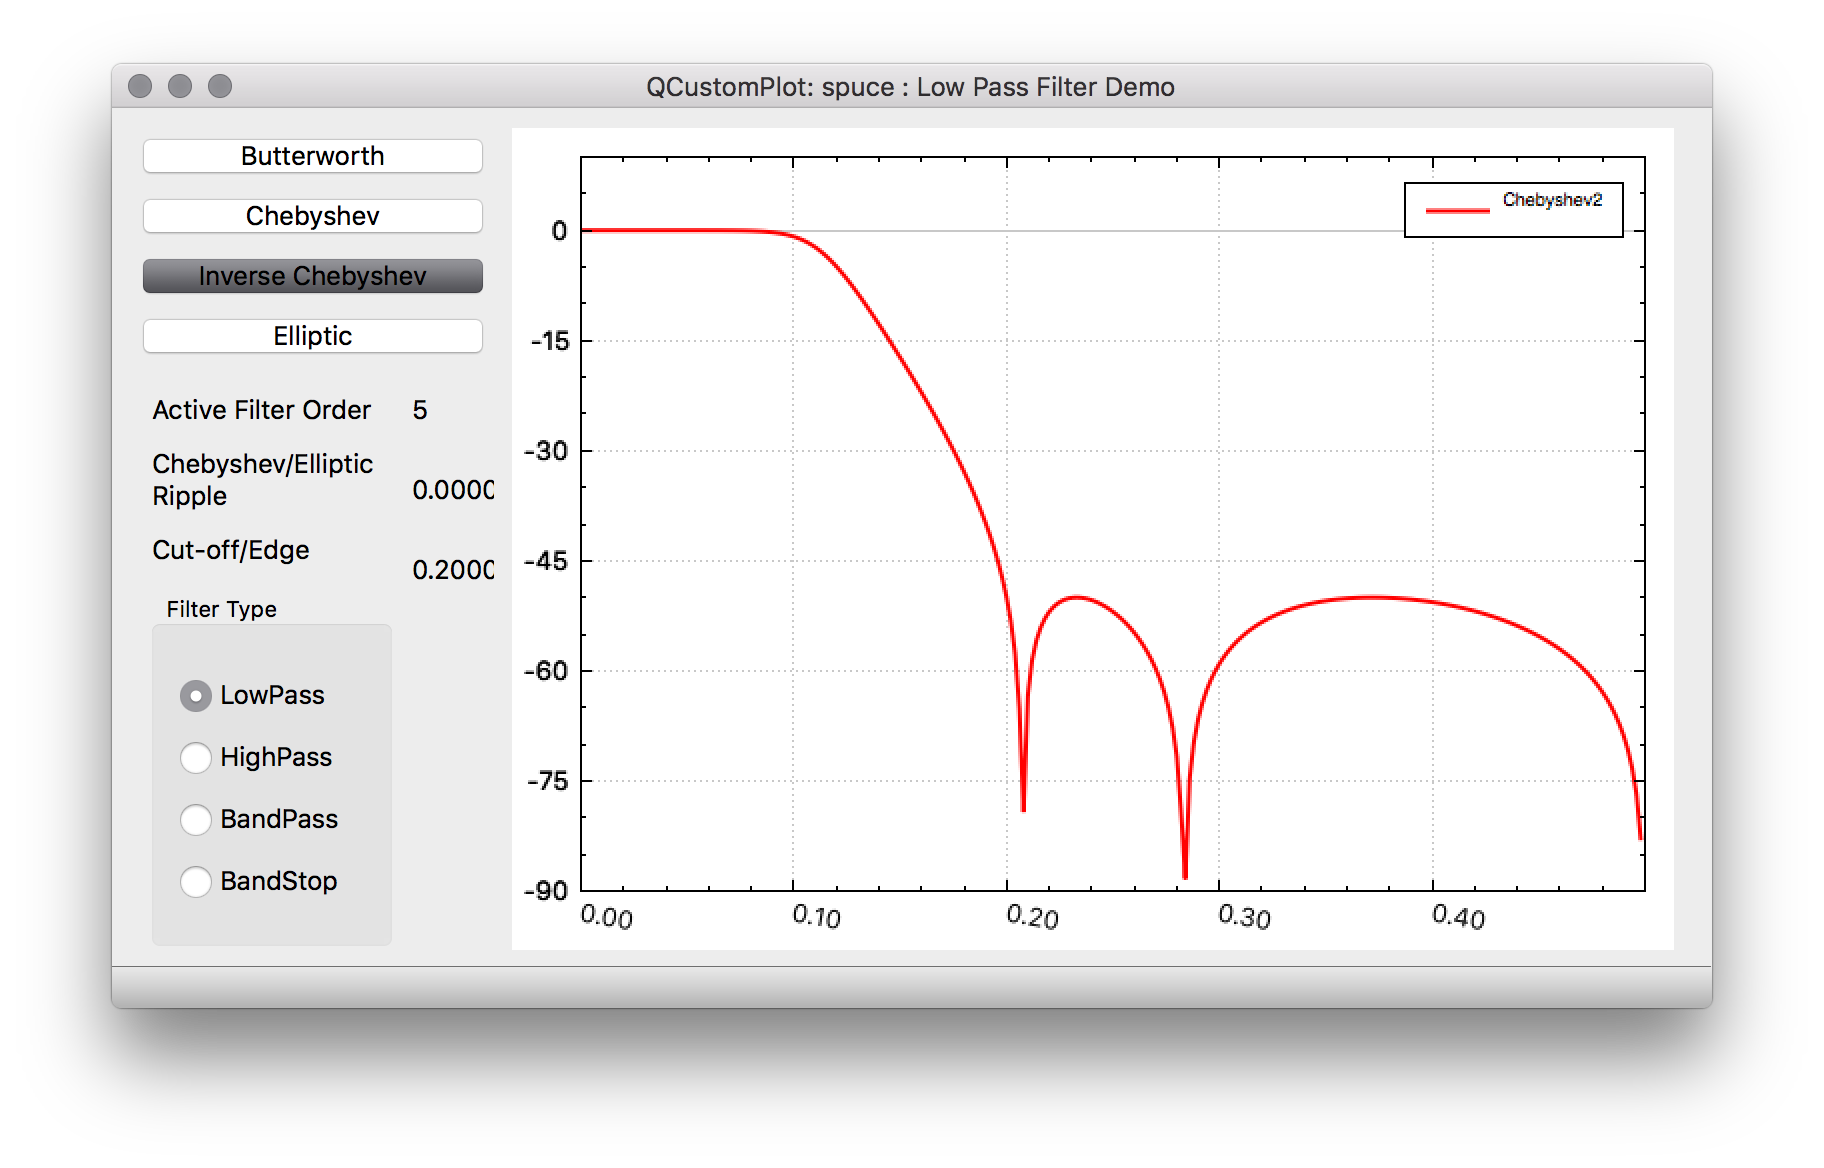The height and width of the screenshot is (1168, 1824).
Task: Focus the Cut-off/Edge value field
Action: (452, 570)
